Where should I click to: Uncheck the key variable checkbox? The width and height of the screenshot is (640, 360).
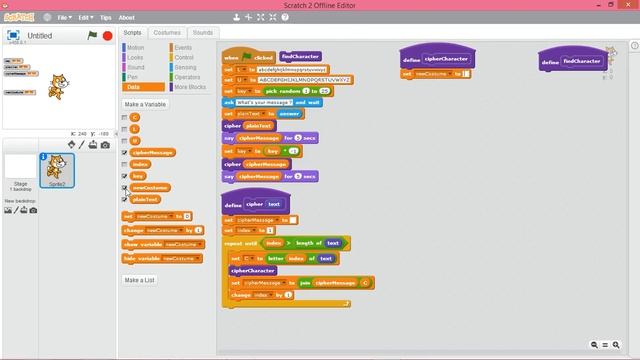(124, 176)
